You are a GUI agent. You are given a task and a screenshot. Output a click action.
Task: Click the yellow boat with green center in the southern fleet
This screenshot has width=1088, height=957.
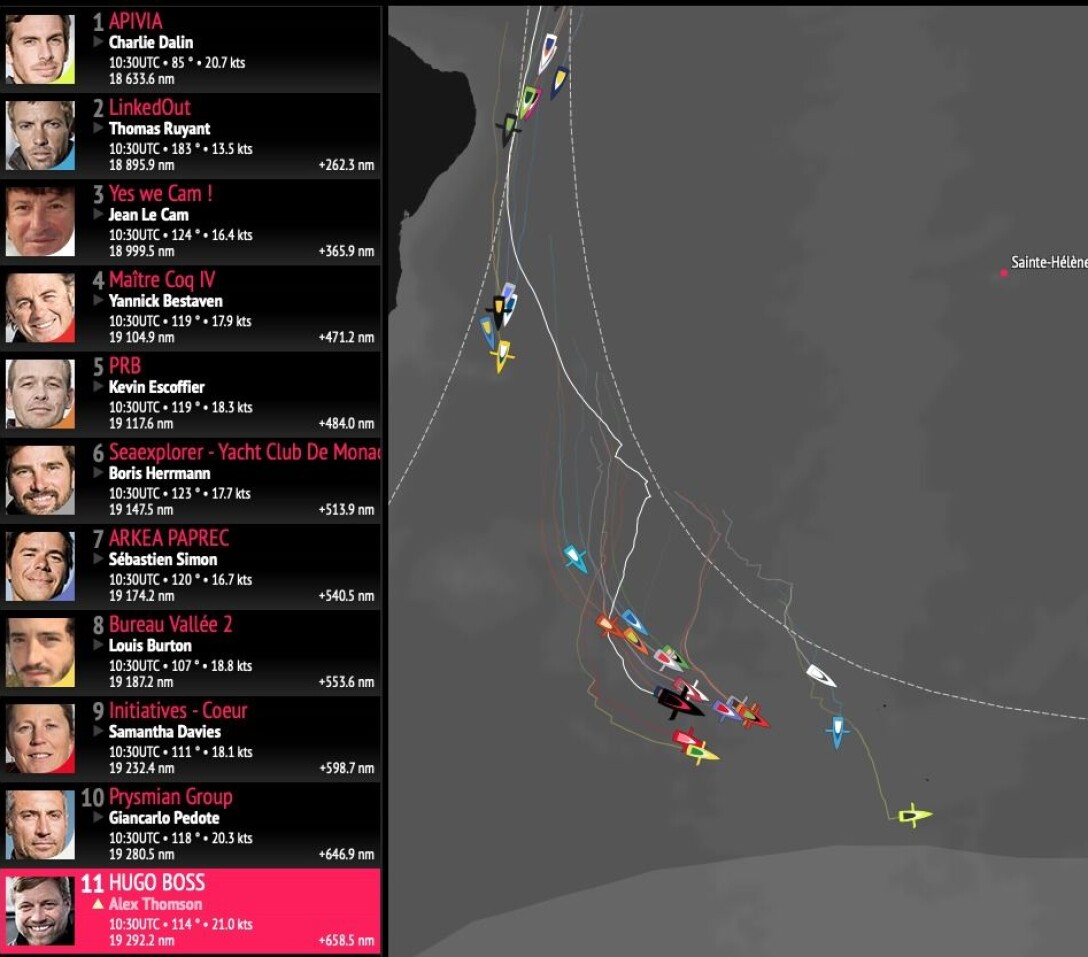pos(702,752)
